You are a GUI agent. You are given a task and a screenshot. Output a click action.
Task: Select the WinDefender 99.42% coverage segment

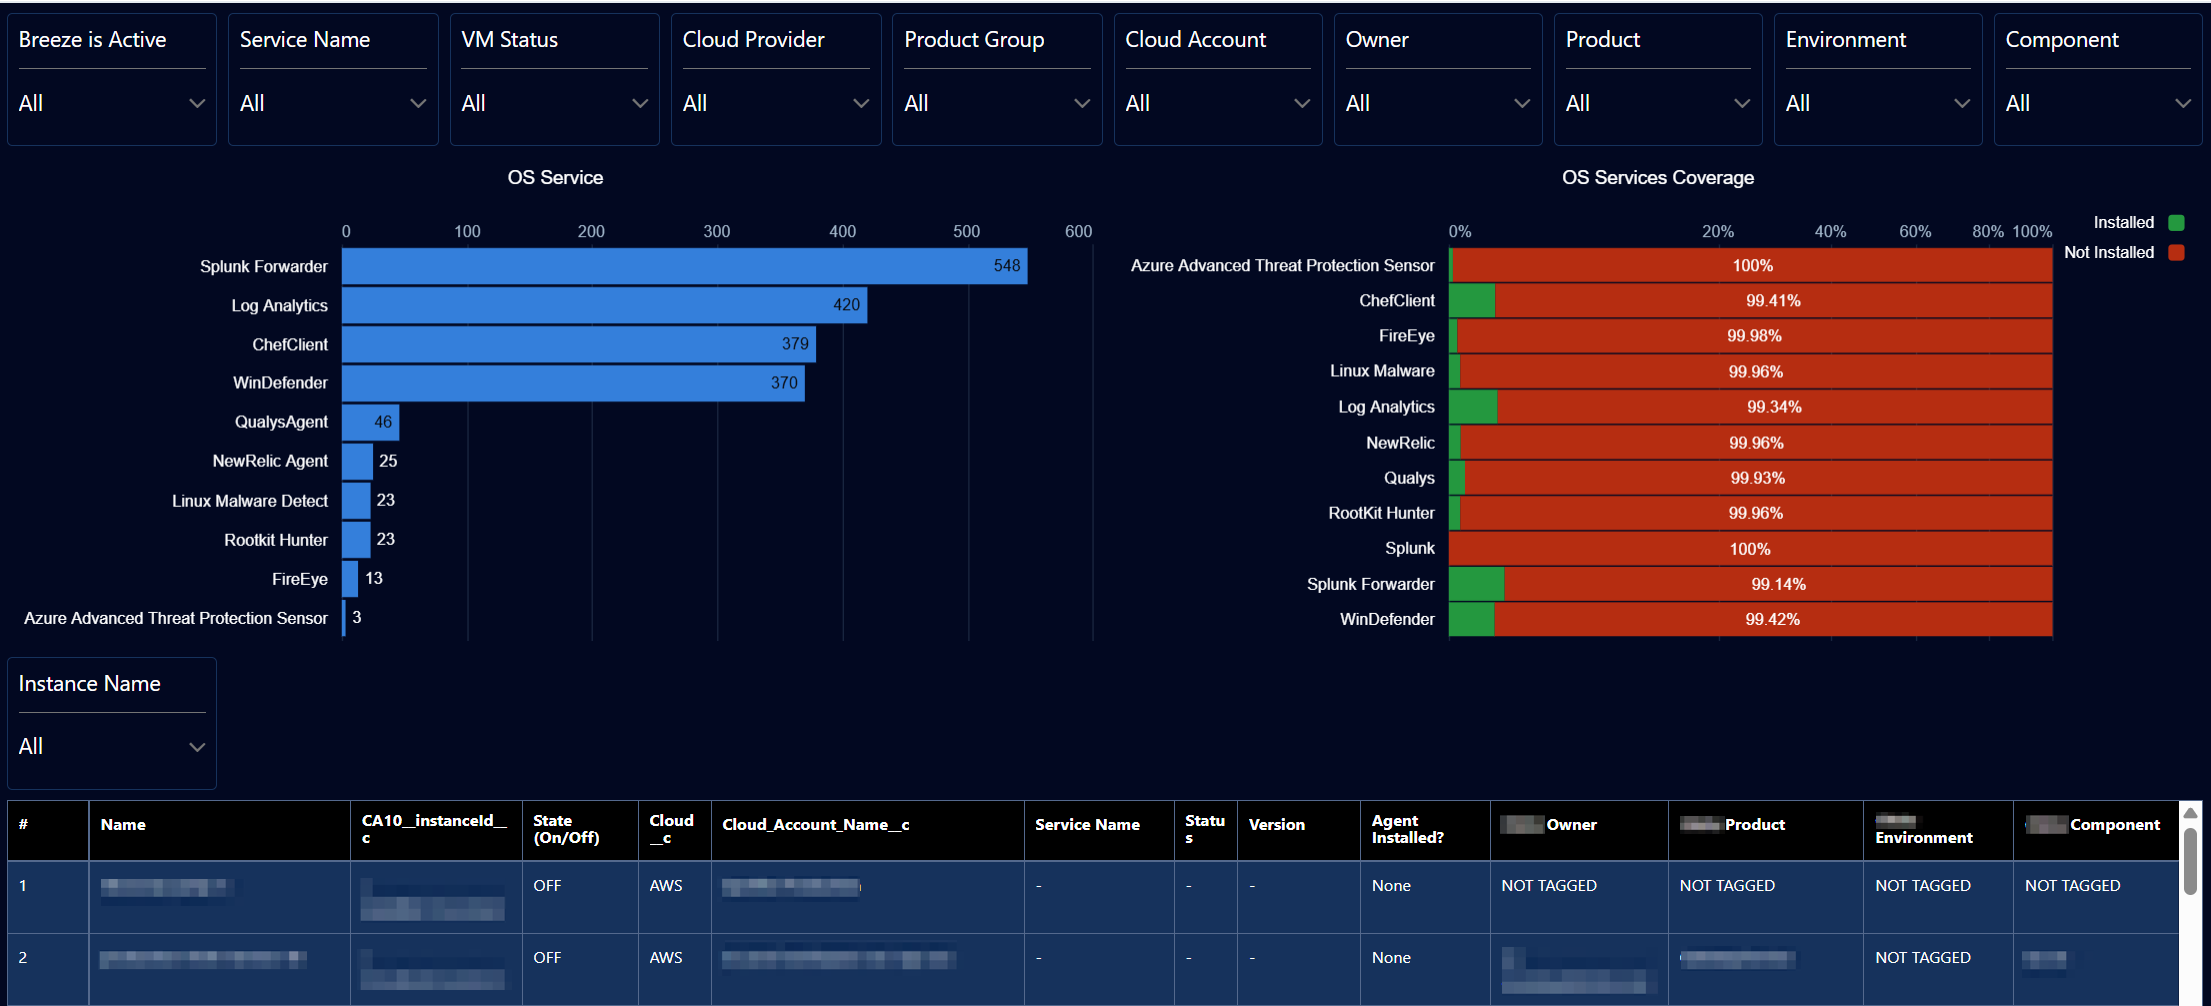click(1773, 620)
